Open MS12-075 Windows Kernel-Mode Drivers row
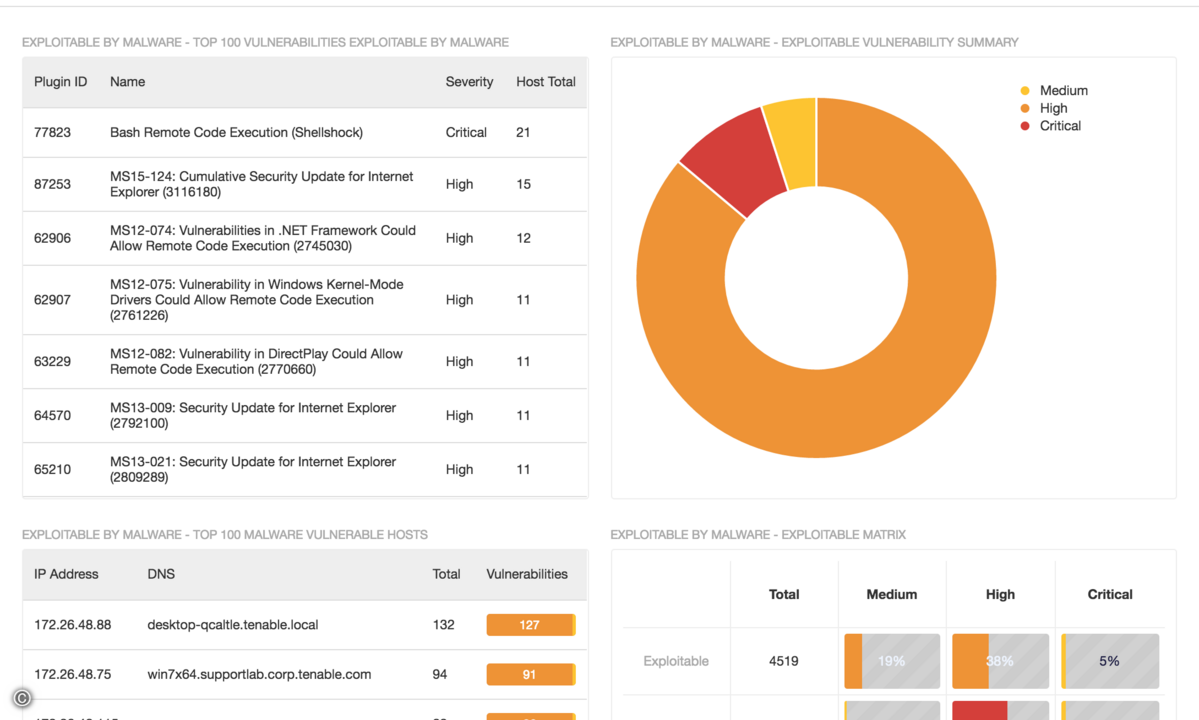 click(x=305, y=300)
